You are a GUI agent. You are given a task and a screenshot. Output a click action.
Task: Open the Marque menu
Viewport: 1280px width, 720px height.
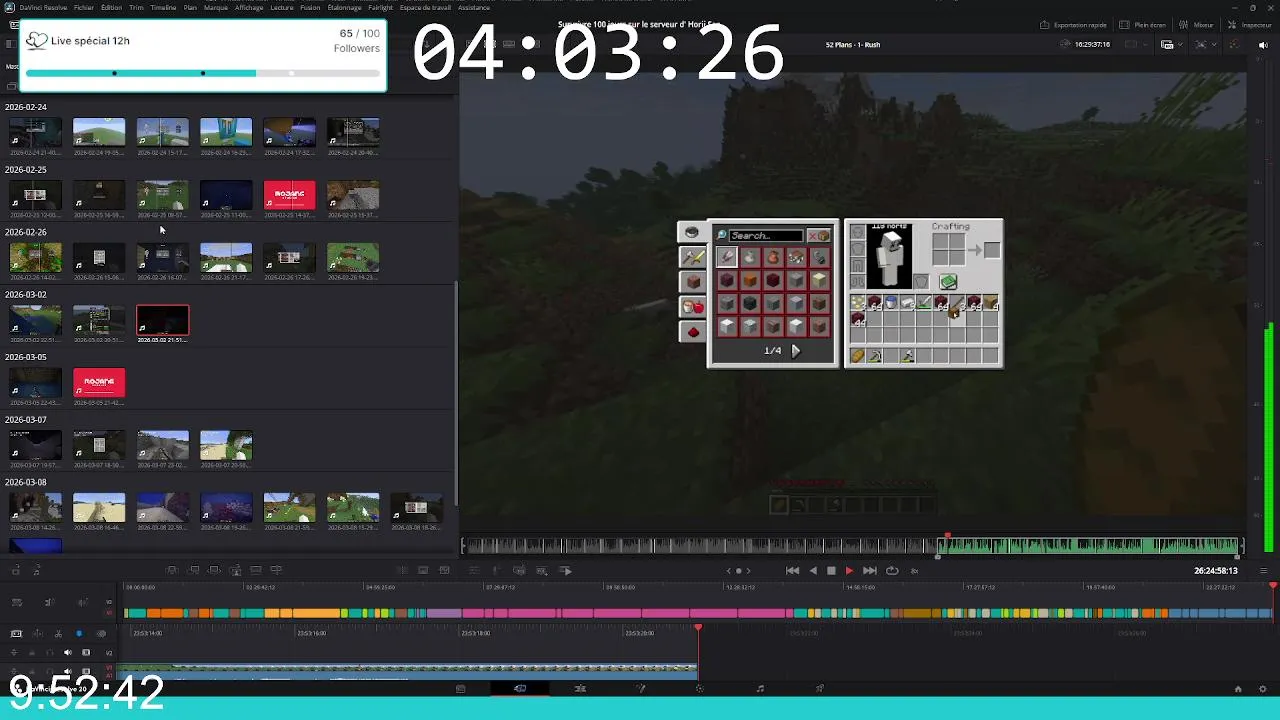coord(215,7)
